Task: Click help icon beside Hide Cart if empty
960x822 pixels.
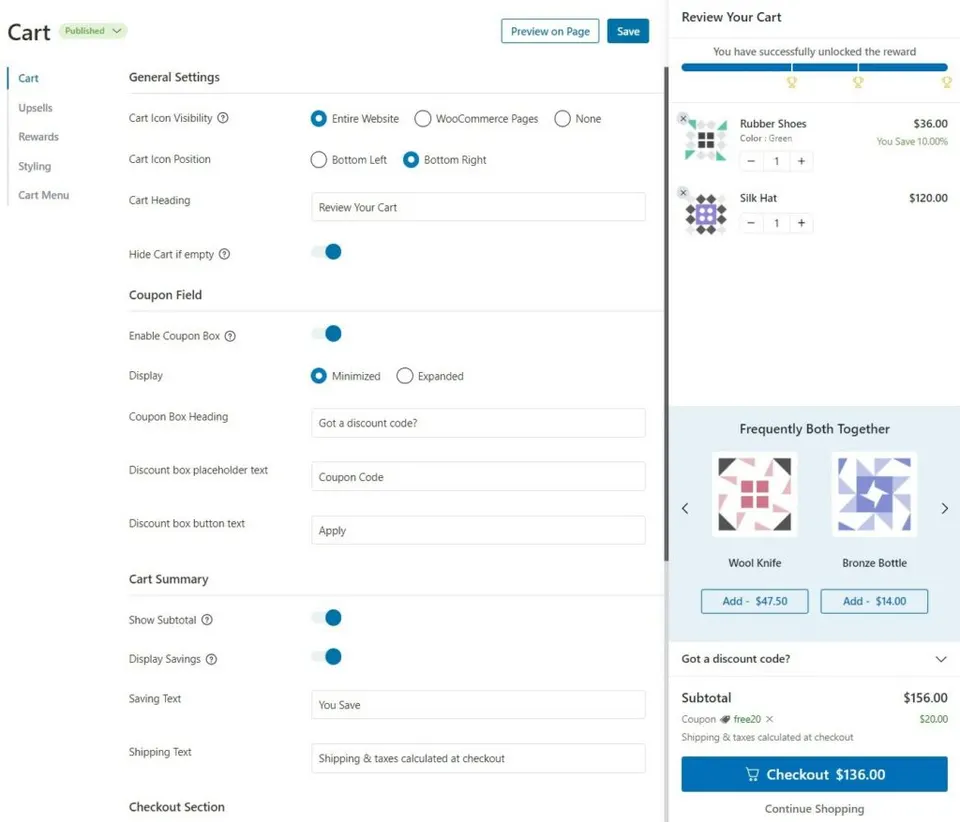Action: (225, 254)
